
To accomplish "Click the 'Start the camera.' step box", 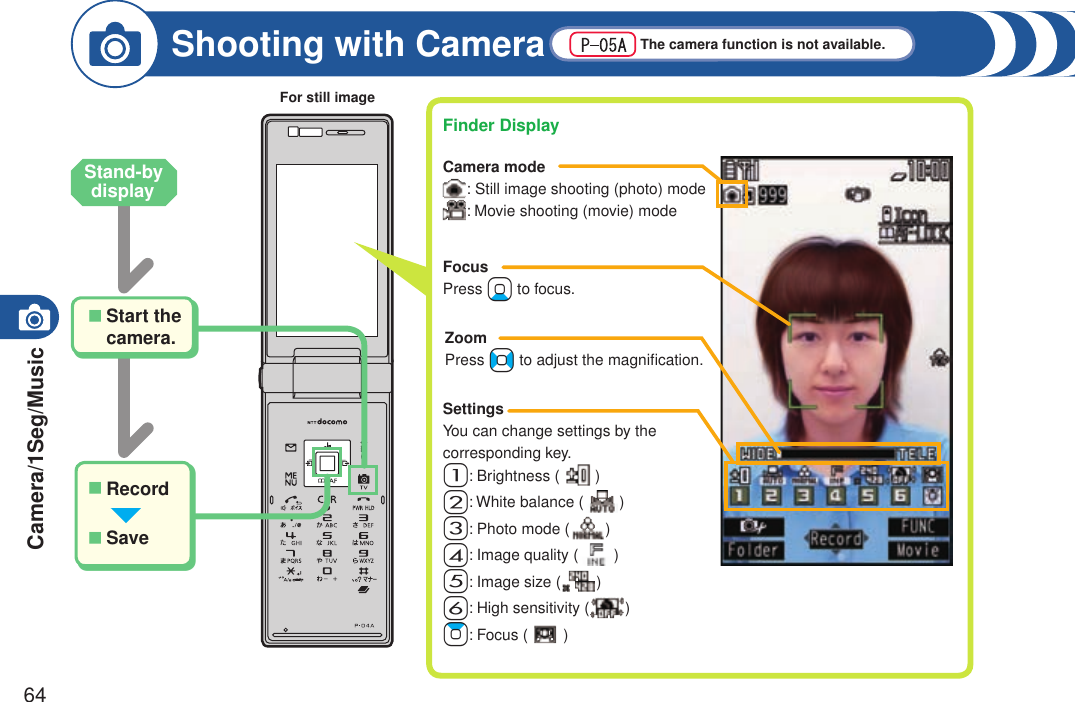I will point(135,327).
